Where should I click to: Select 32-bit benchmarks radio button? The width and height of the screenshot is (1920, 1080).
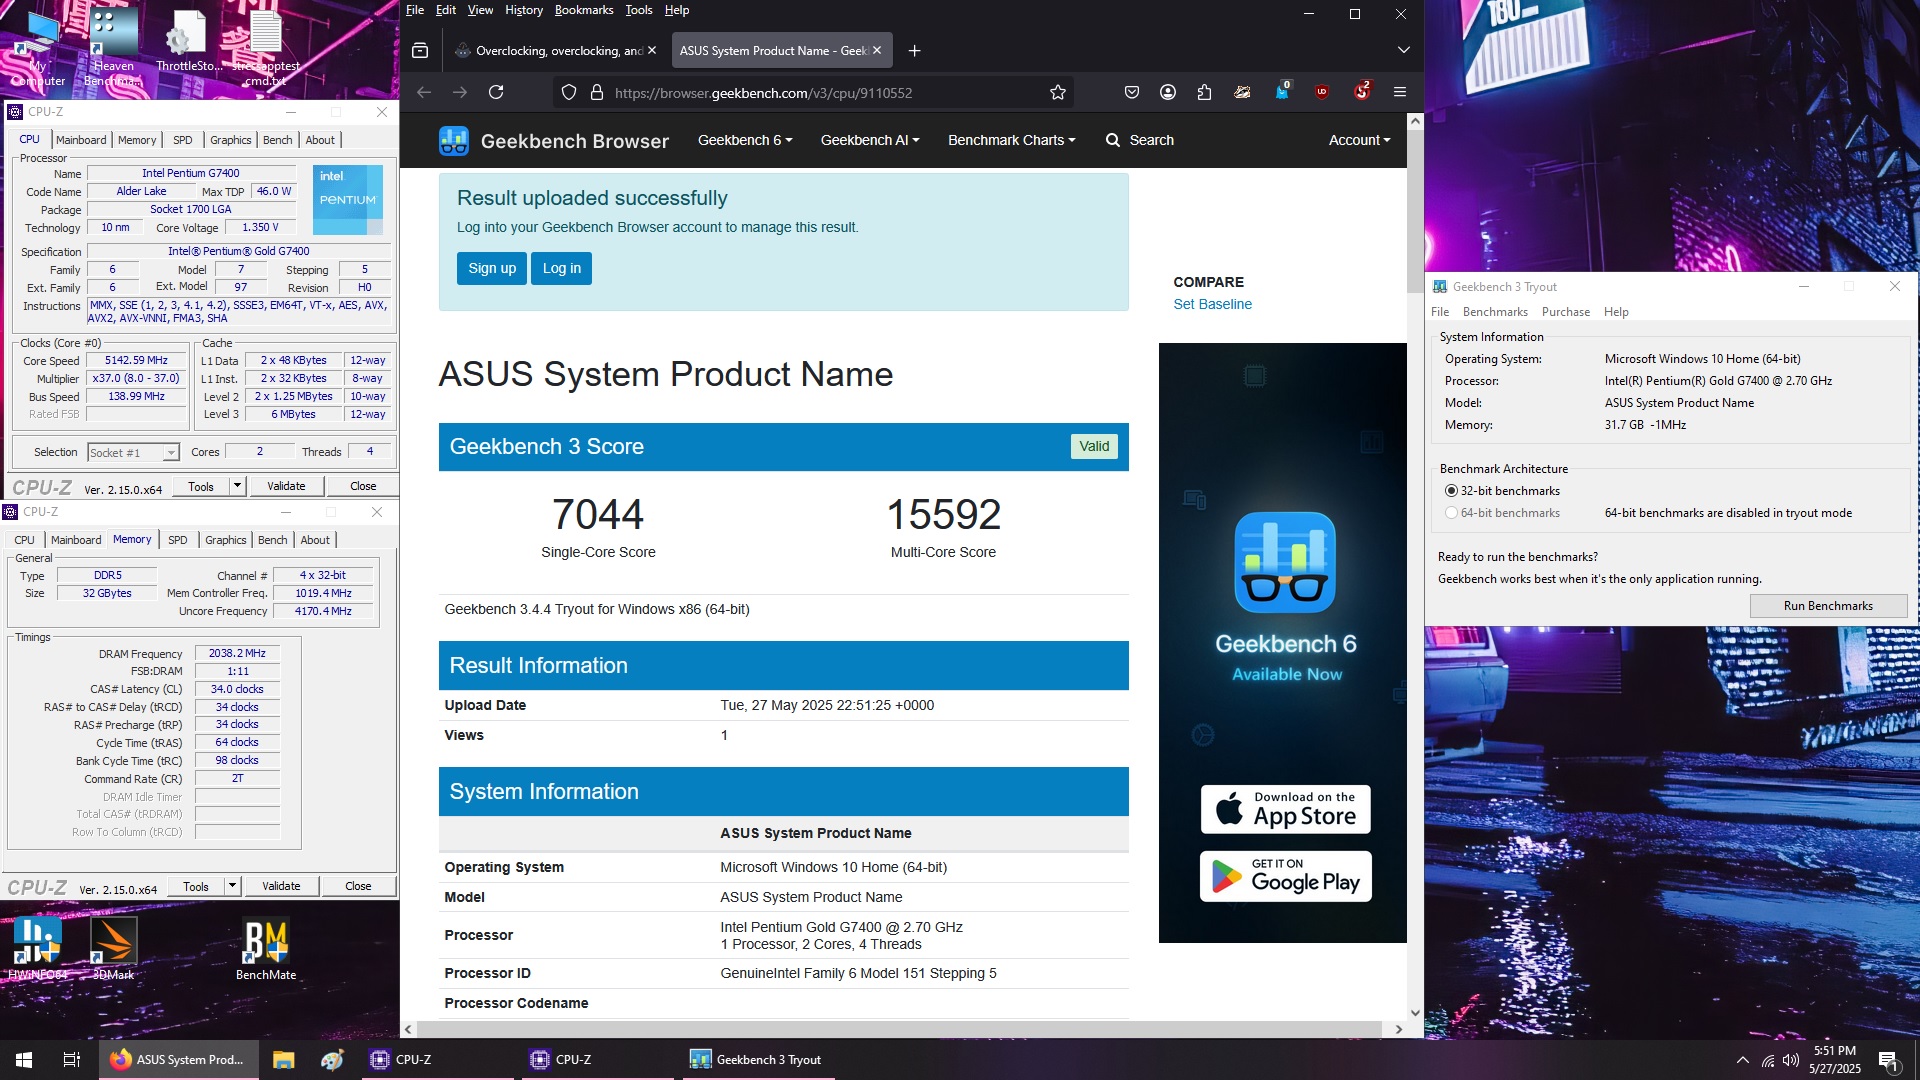coord(1451,491)
